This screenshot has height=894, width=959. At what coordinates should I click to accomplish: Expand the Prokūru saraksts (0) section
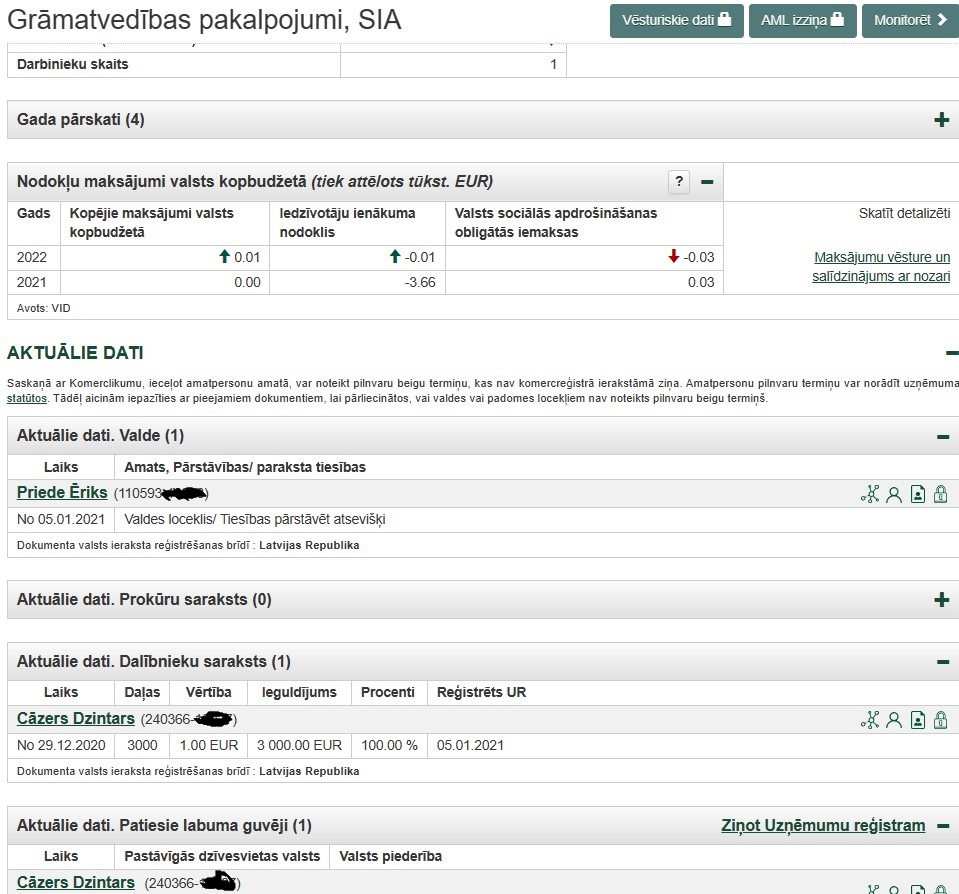[941, 600]
